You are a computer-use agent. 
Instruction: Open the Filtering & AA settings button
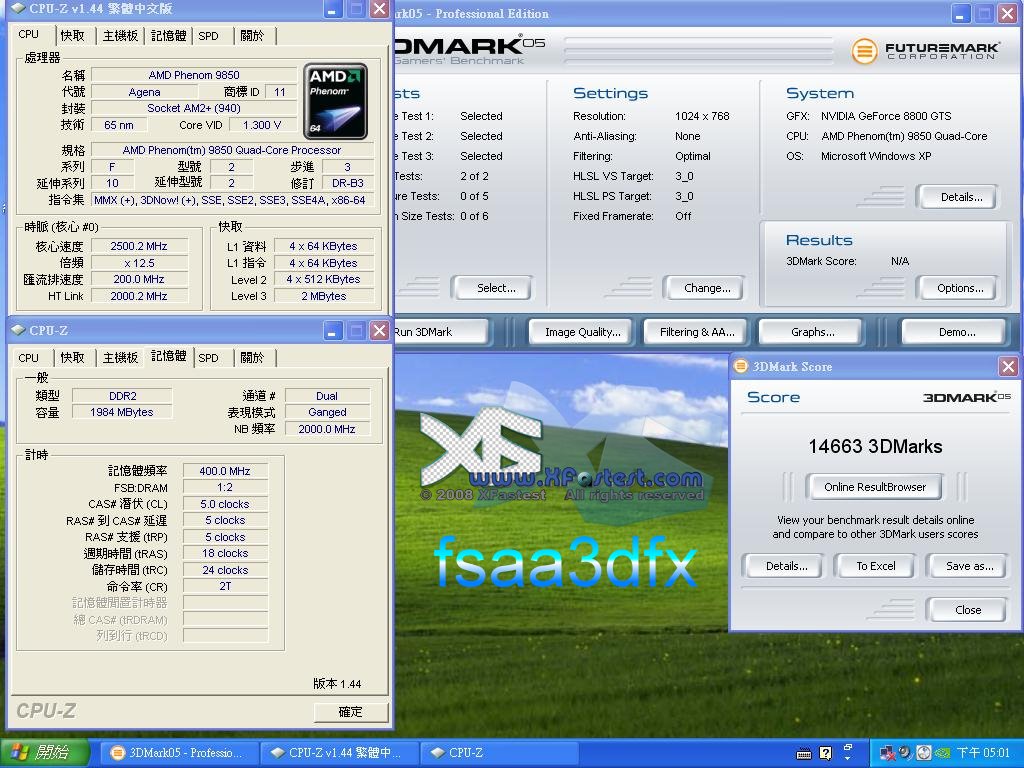(697, 332)
